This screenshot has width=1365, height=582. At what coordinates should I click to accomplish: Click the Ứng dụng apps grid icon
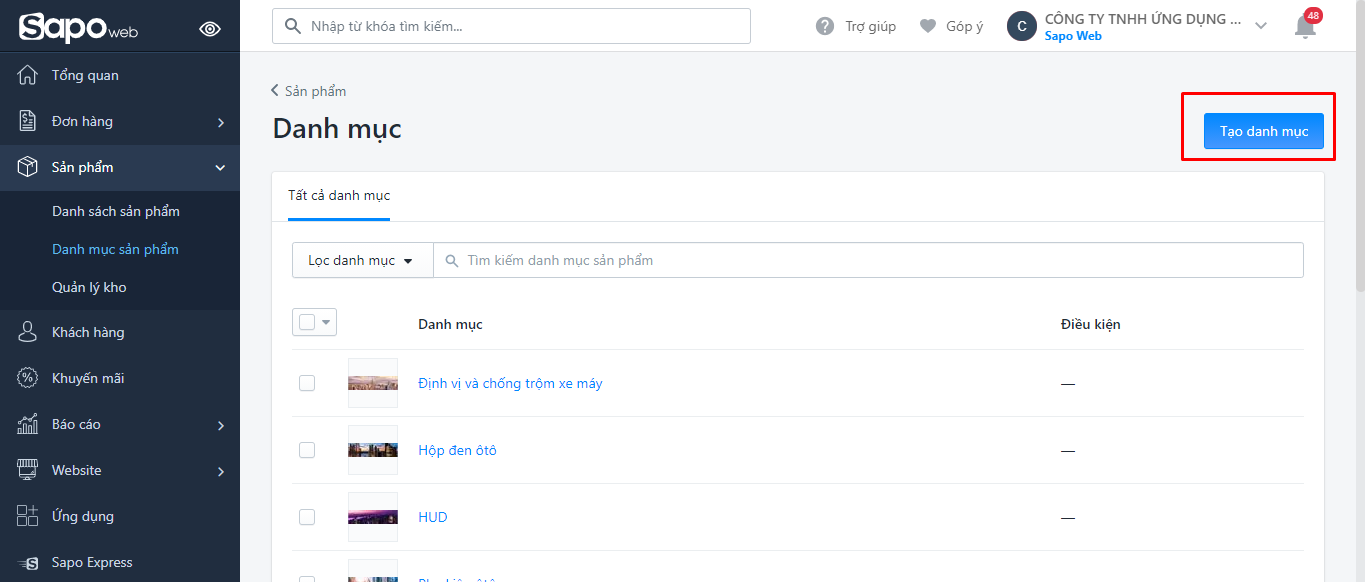click(x=28, y=516)
